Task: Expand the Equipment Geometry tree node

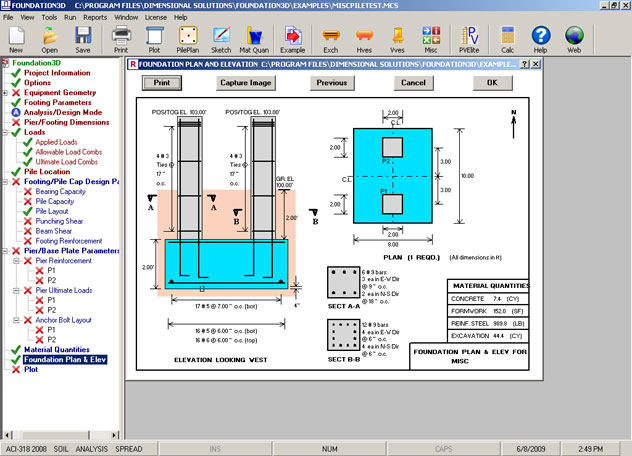Action: pyautogui.click(x=5, y=93)
